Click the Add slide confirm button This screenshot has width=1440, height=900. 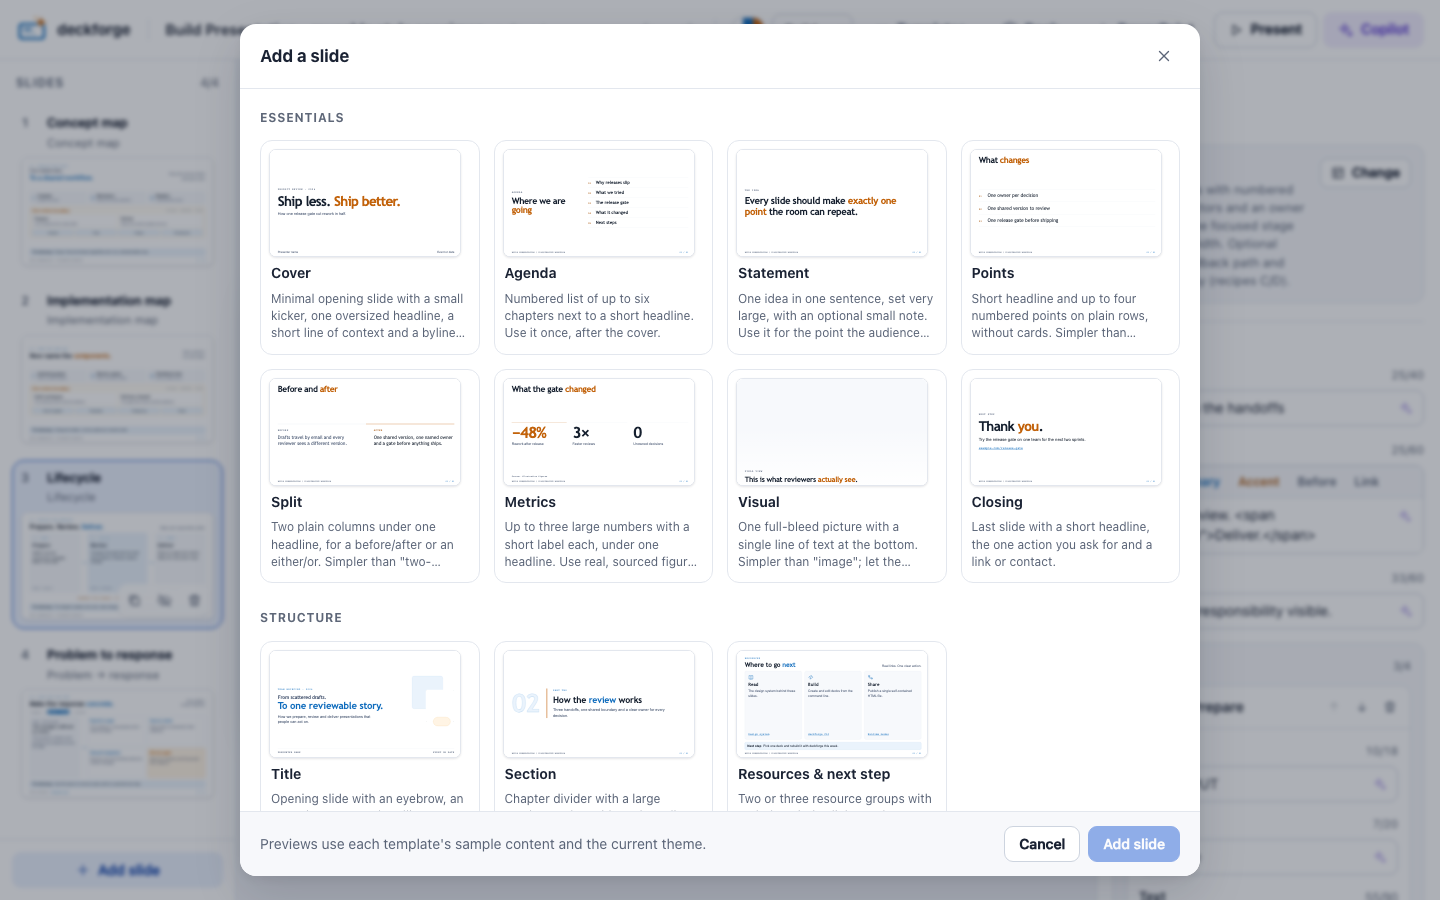(1133, 844)
